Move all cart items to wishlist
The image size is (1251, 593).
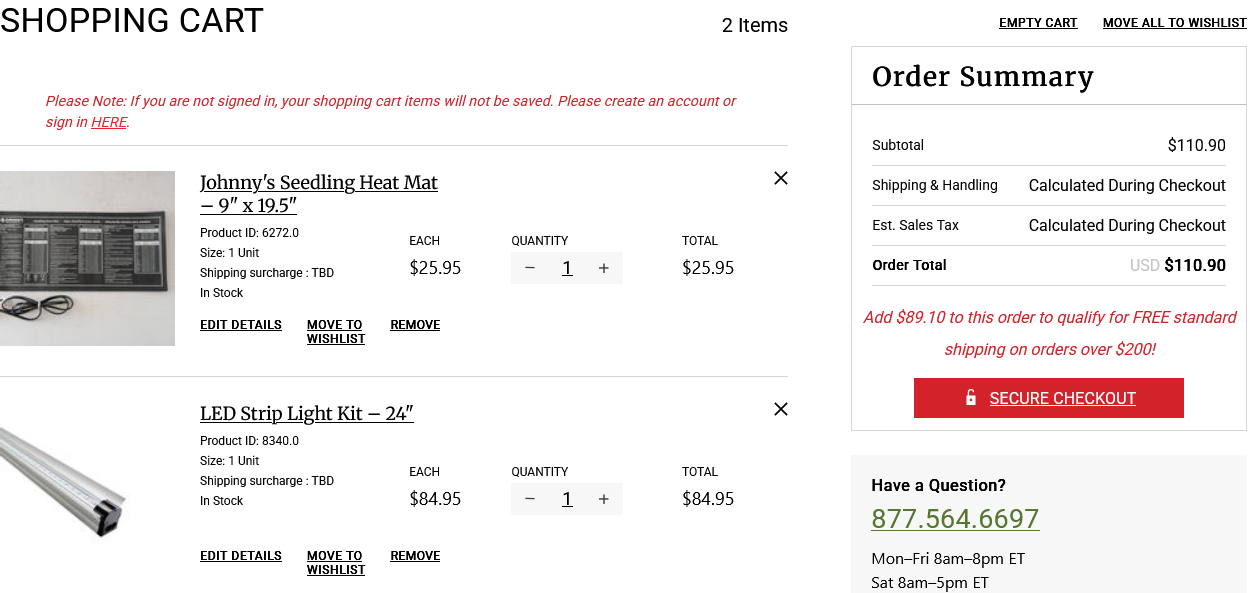click(1174, 23)
